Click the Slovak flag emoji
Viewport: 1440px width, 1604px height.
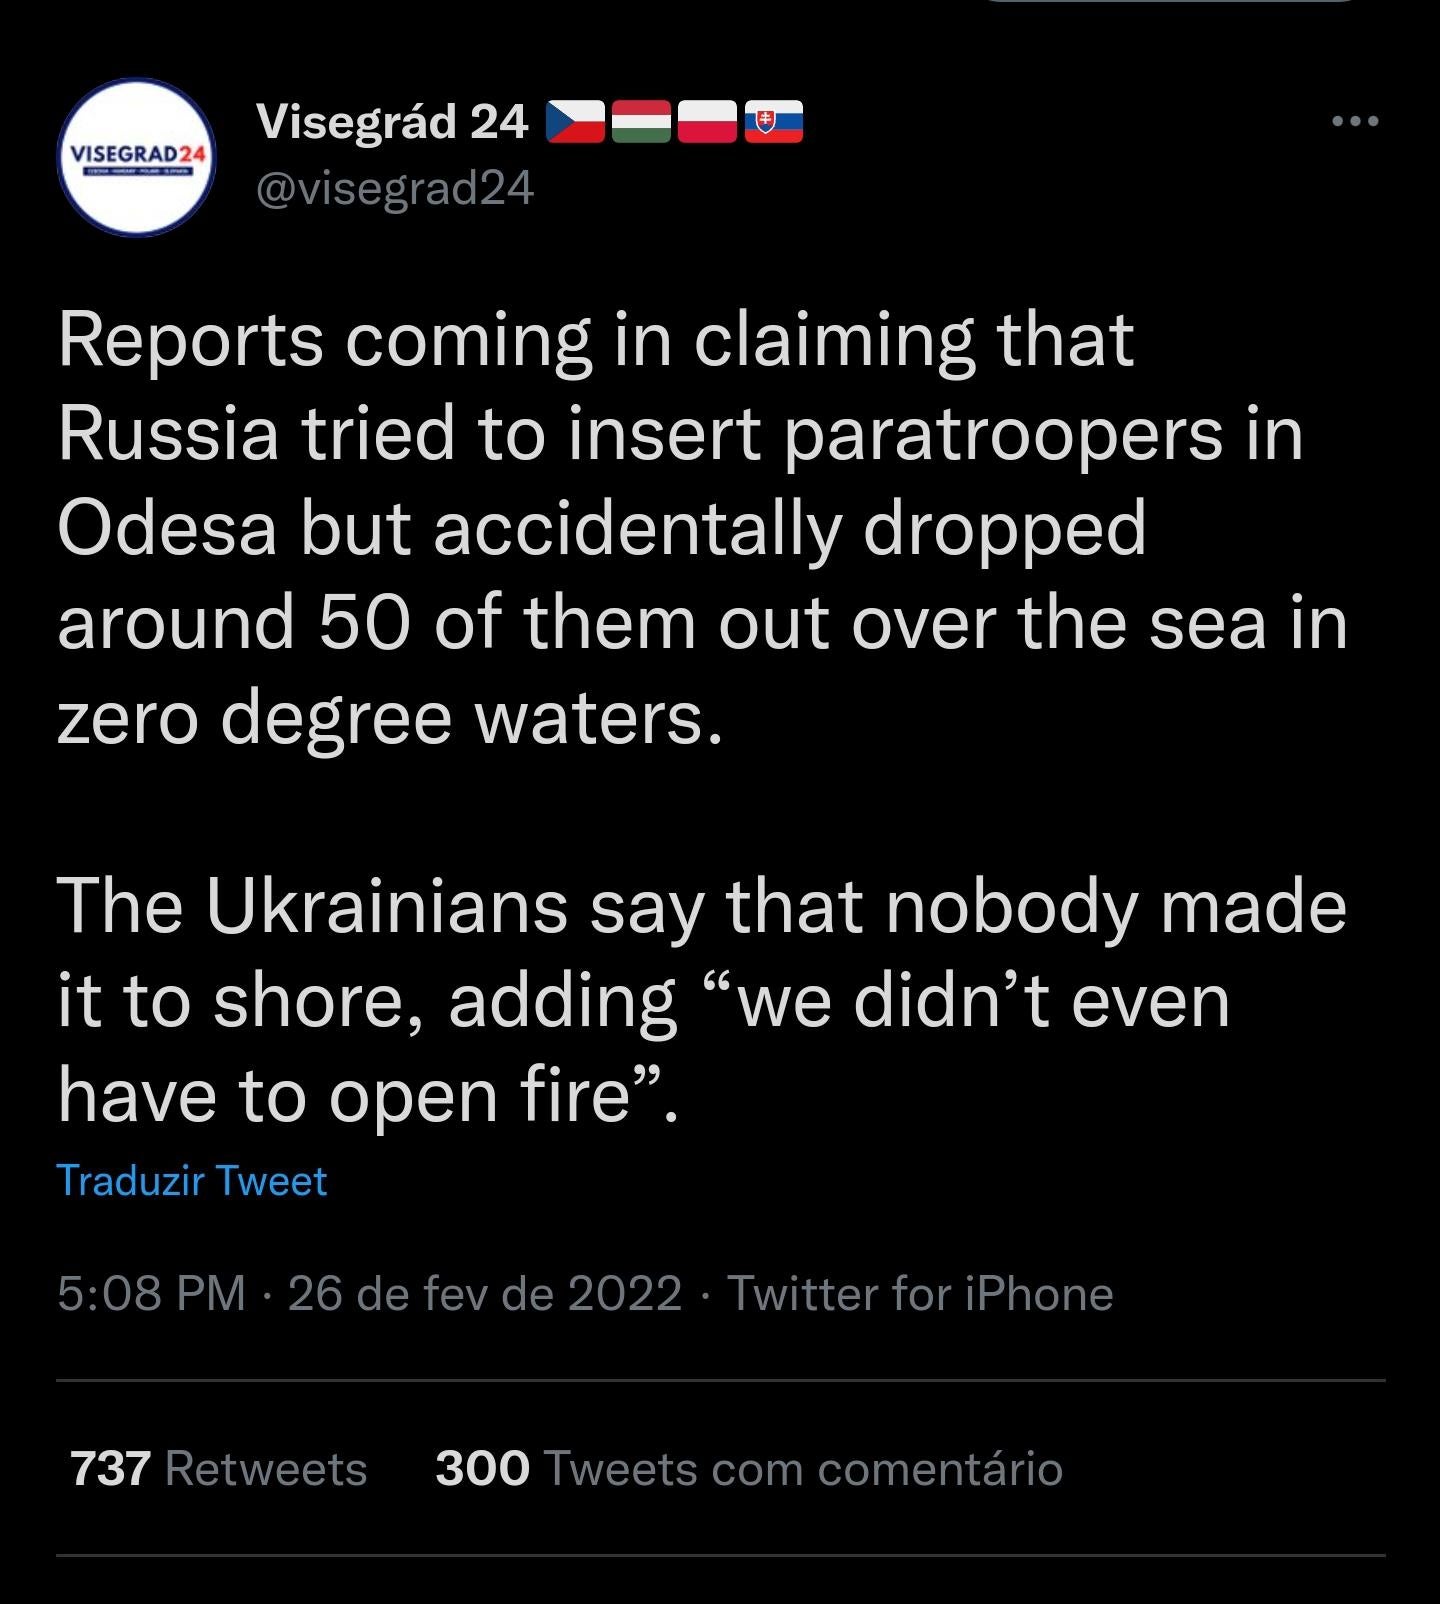(x=773, y=122)
